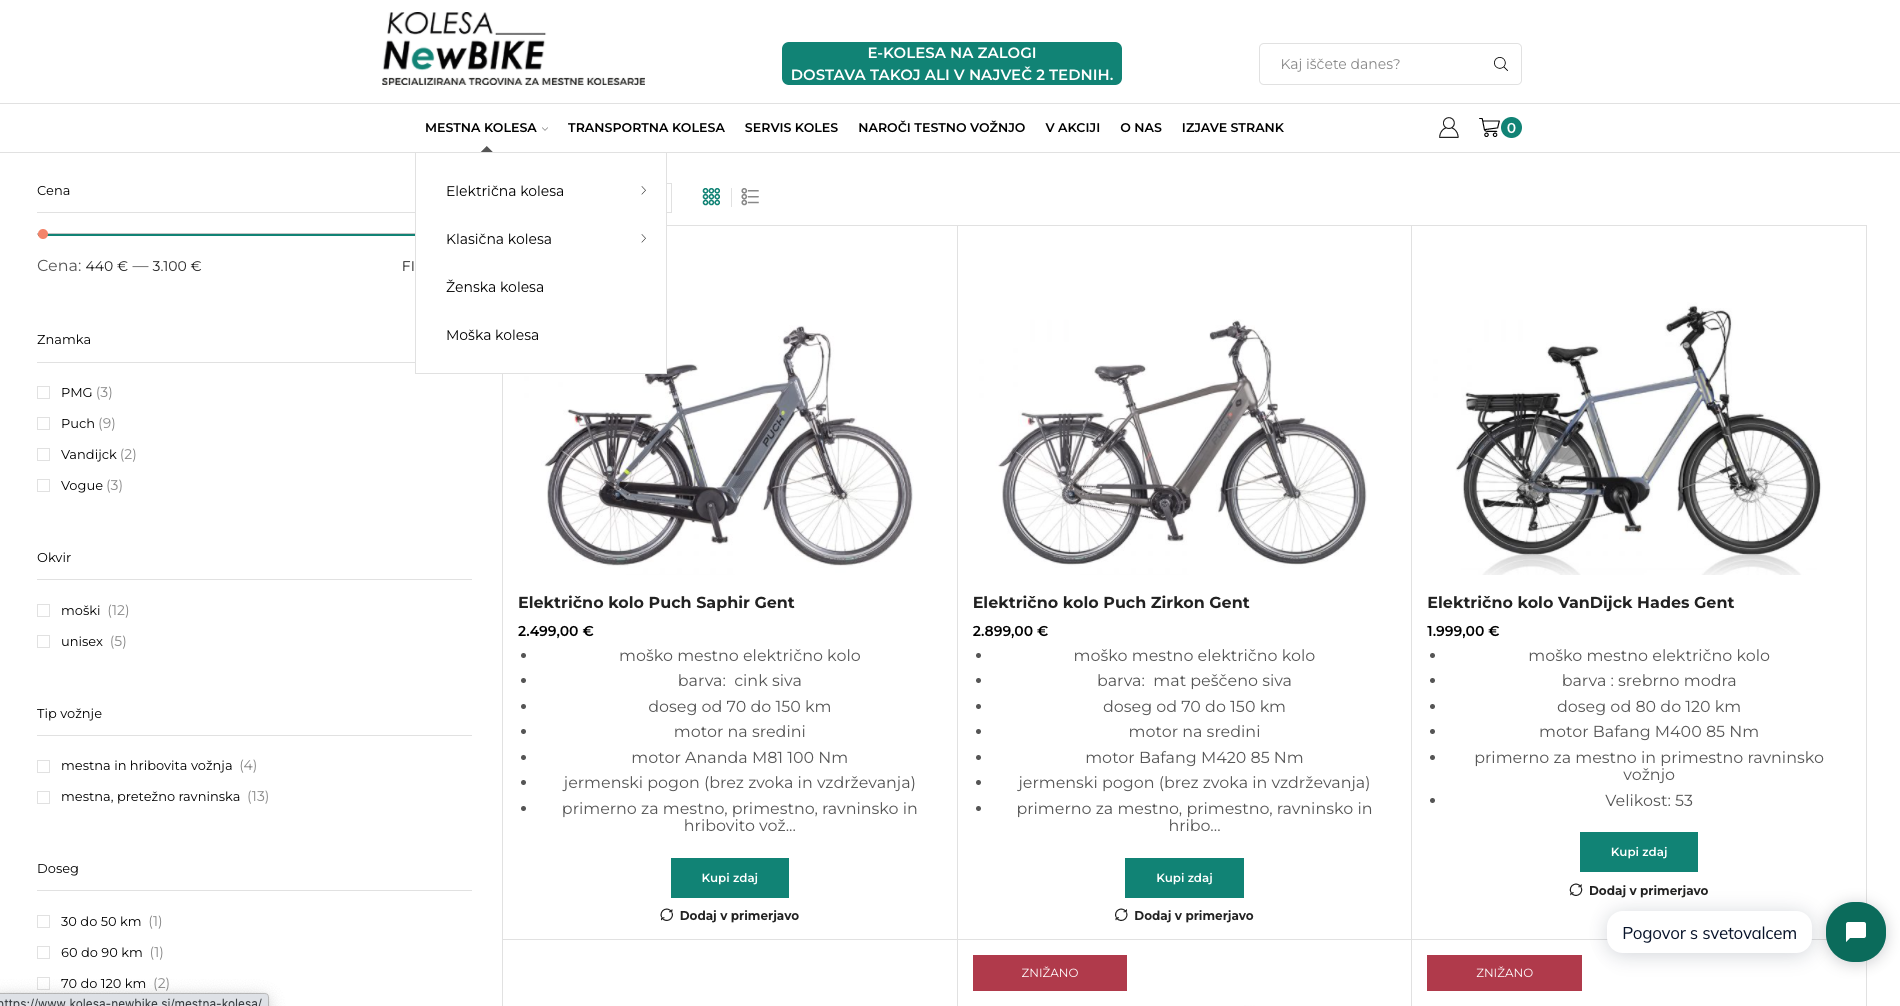Expand Klasična kolesa submenu arrow

[x=643, y=239]
